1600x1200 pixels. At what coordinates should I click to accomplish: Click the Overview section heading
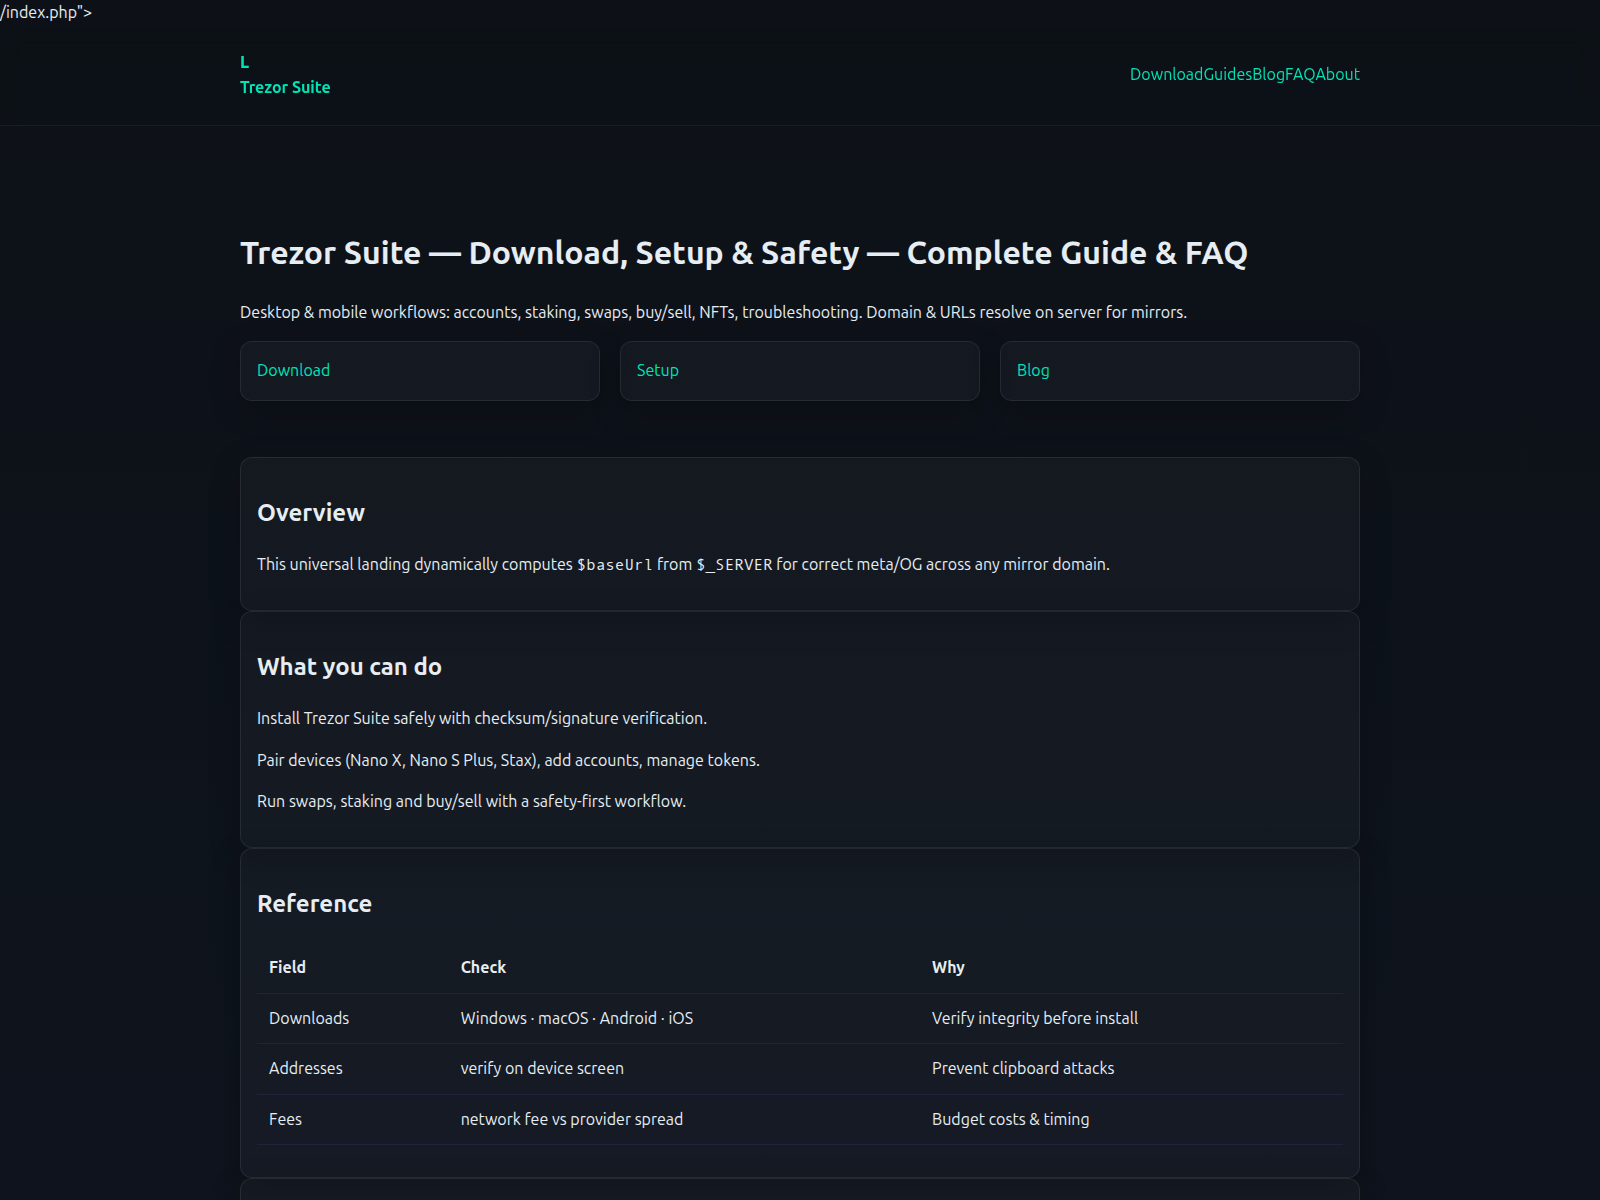tap(311, 513)
